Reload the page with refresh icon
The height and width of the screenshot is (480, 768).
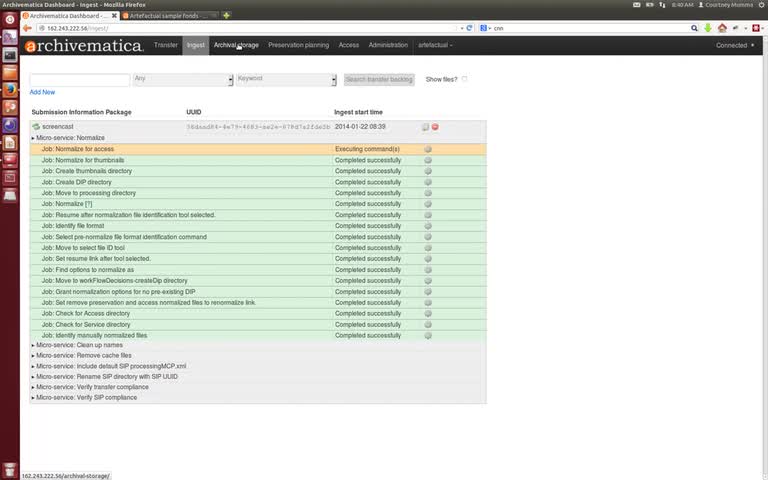tap(469, 28)
